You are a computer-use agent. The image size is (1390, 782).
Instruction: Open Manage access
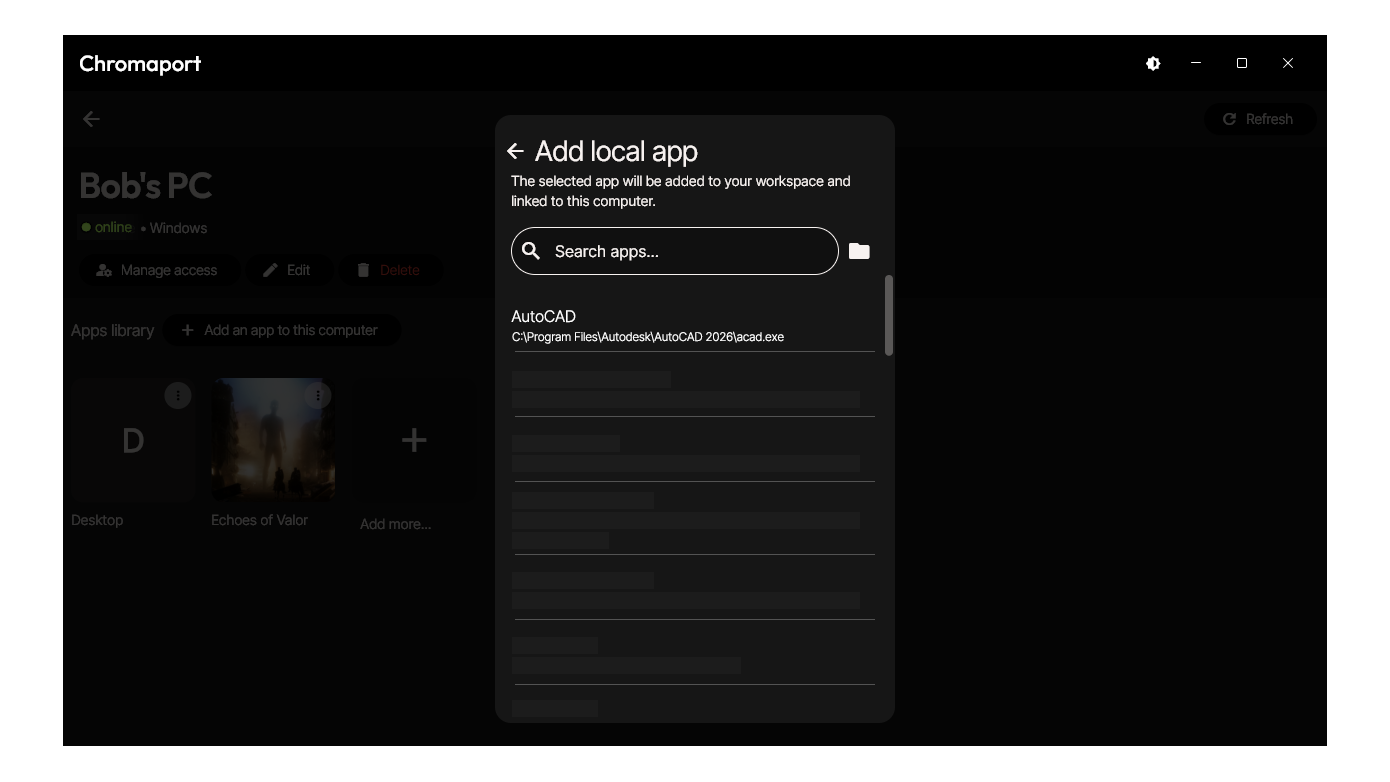(157, 270)
